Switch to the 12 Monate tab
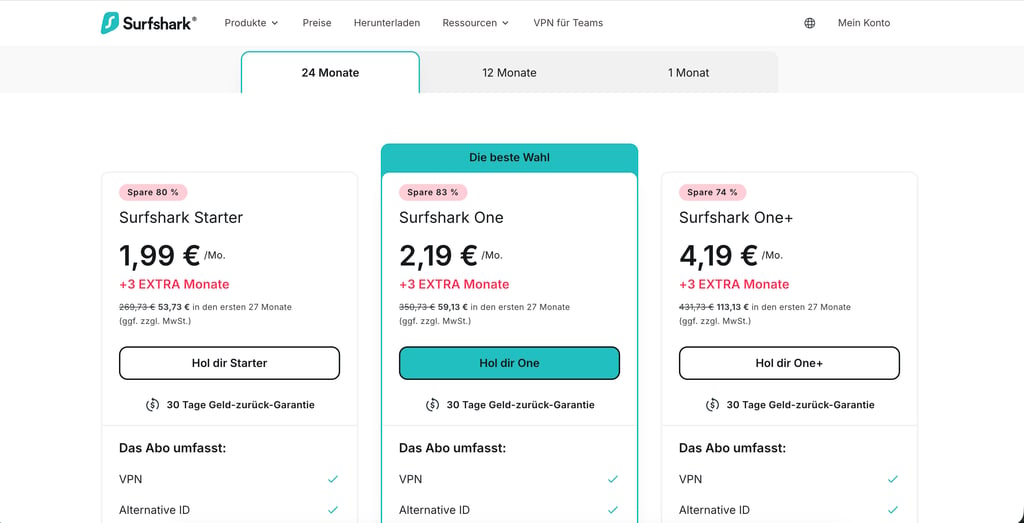Screen dimensions: 1024x523 (509, 72)
